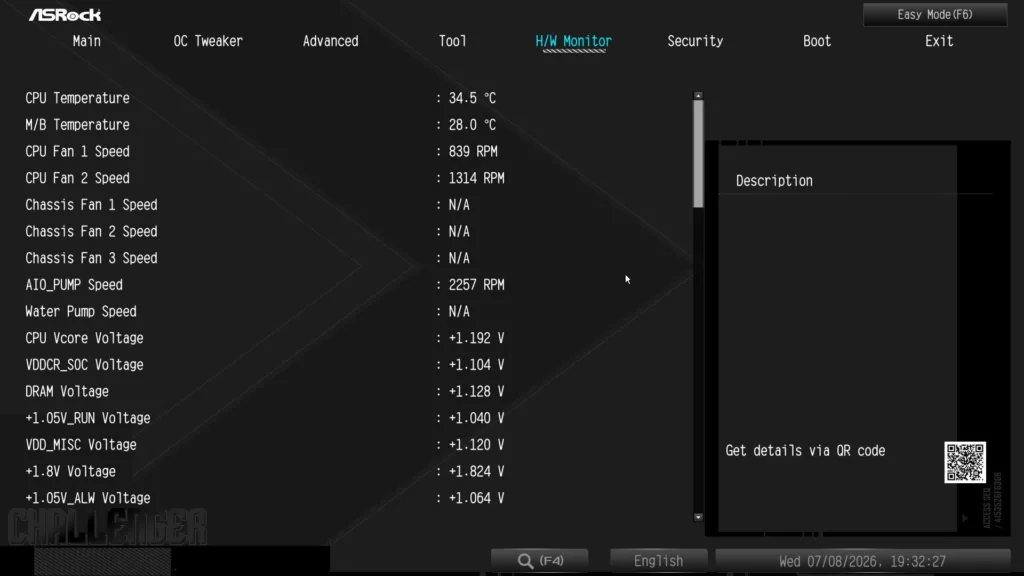Click the +1.192 V value
Viewport: 1024px width, 576px height.
(476, 338)
